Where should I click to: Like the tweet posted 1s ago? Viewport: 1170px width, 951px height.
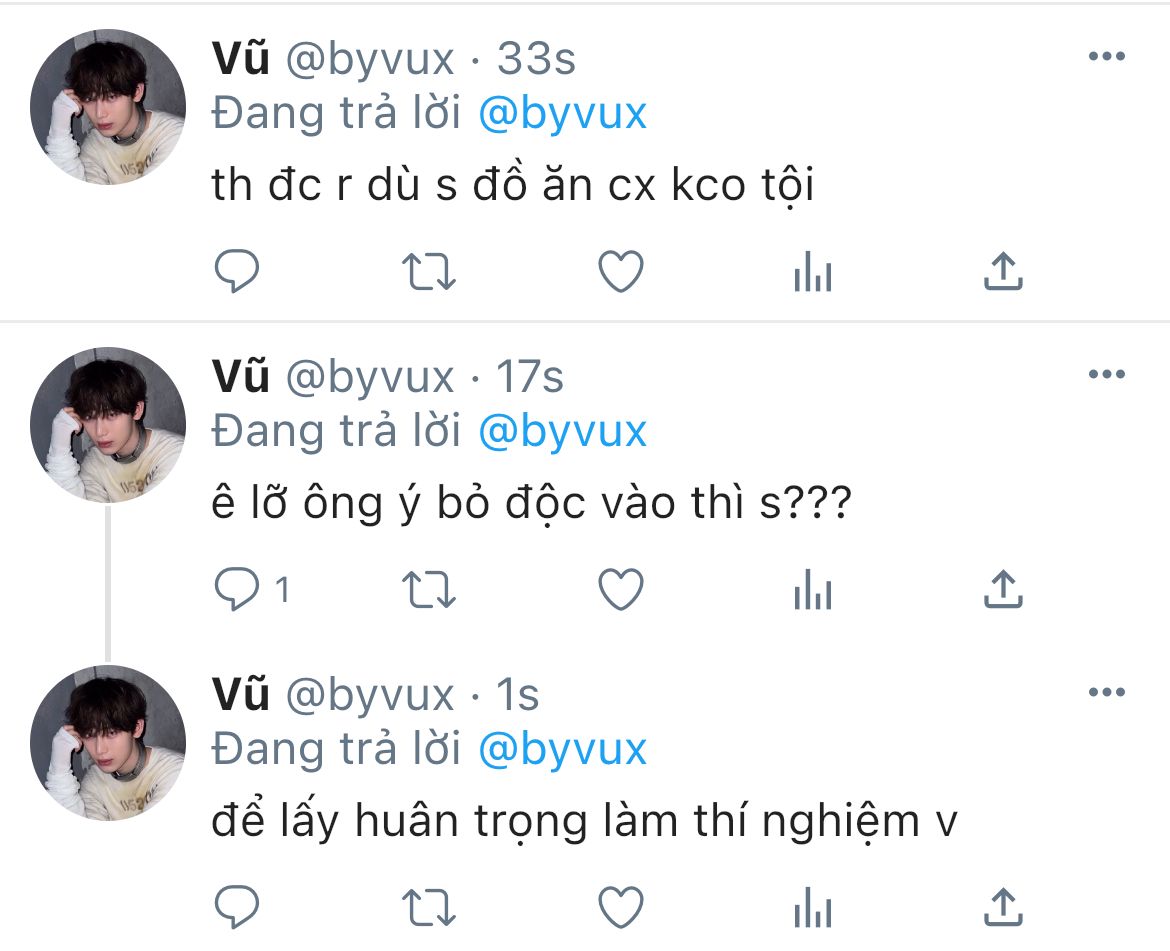click(621, 907)
